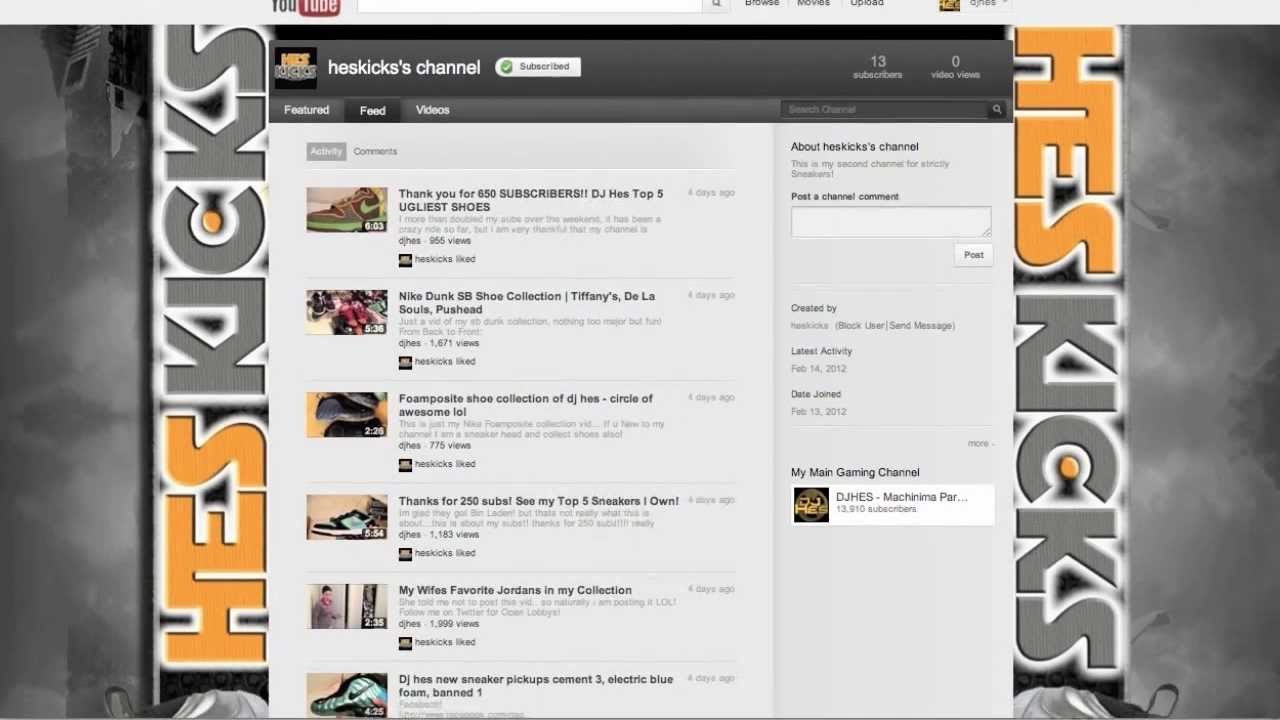Click heskicks icon under 250 subs video
Viewport: 1280px width, 720px height.
coord(405,553)
